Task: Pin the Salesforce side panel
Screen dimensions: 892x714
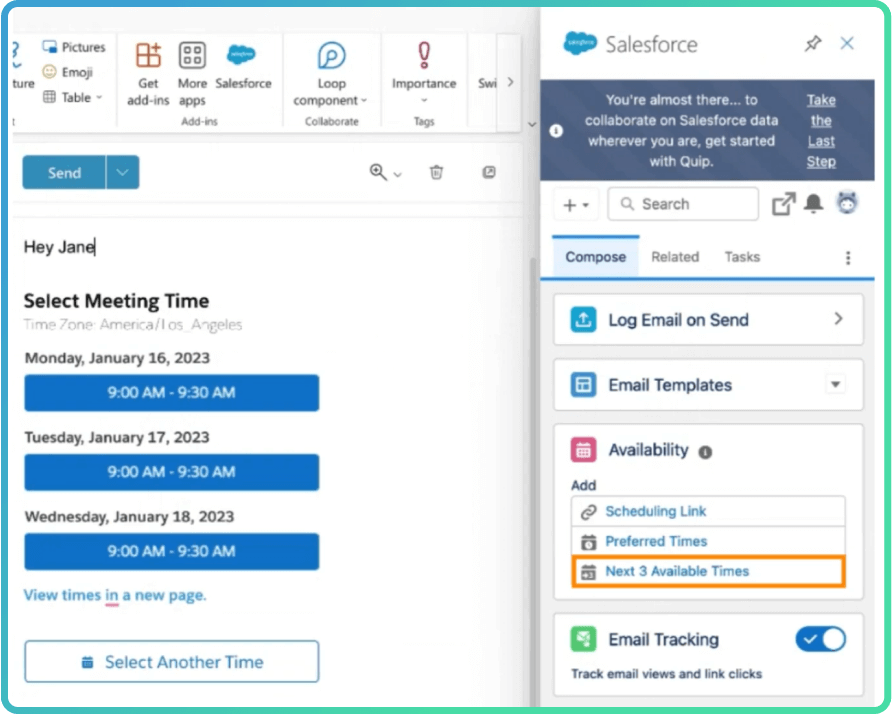Action: [812, 43]
